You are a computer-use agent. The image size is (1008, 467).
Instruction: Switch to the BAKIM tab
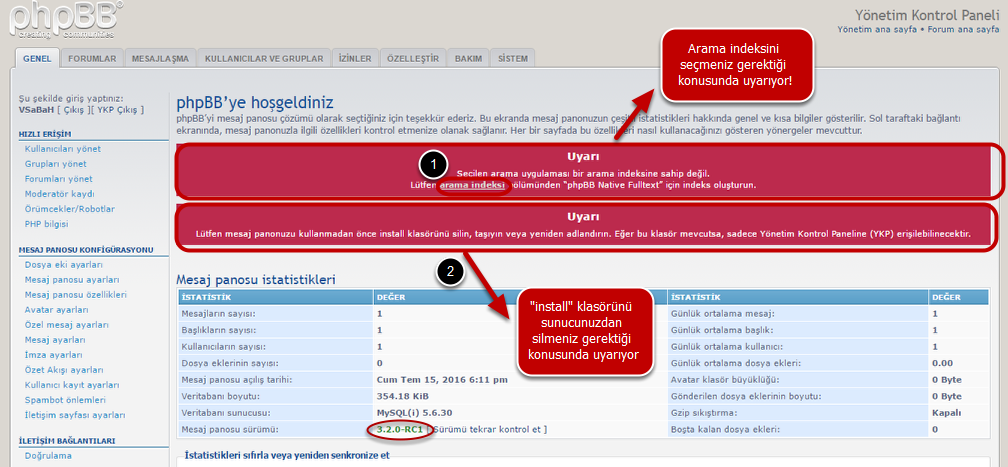[469, 59]
